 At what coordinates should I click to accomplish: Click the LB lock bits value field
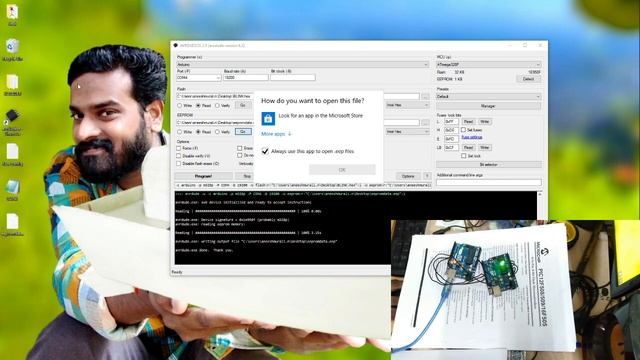pyautogui.click(x=451, y=147)
